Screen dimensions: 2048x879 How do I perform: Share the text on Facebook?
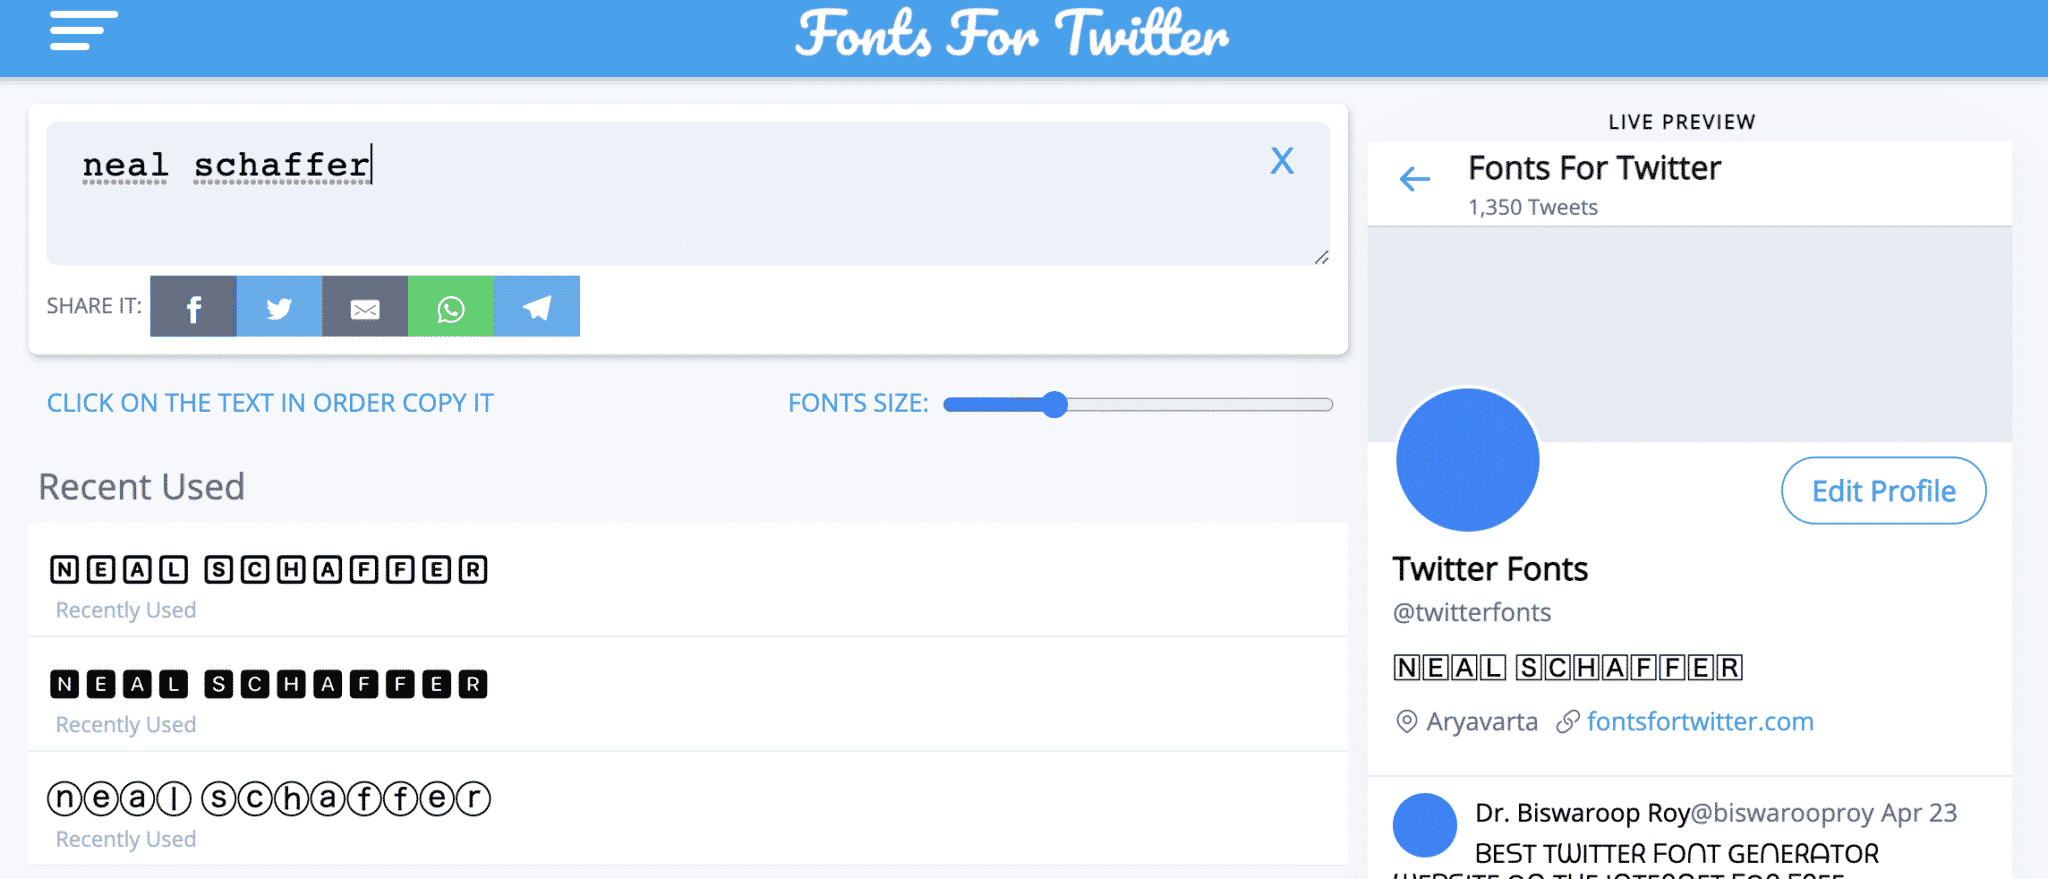coord(193,307)
